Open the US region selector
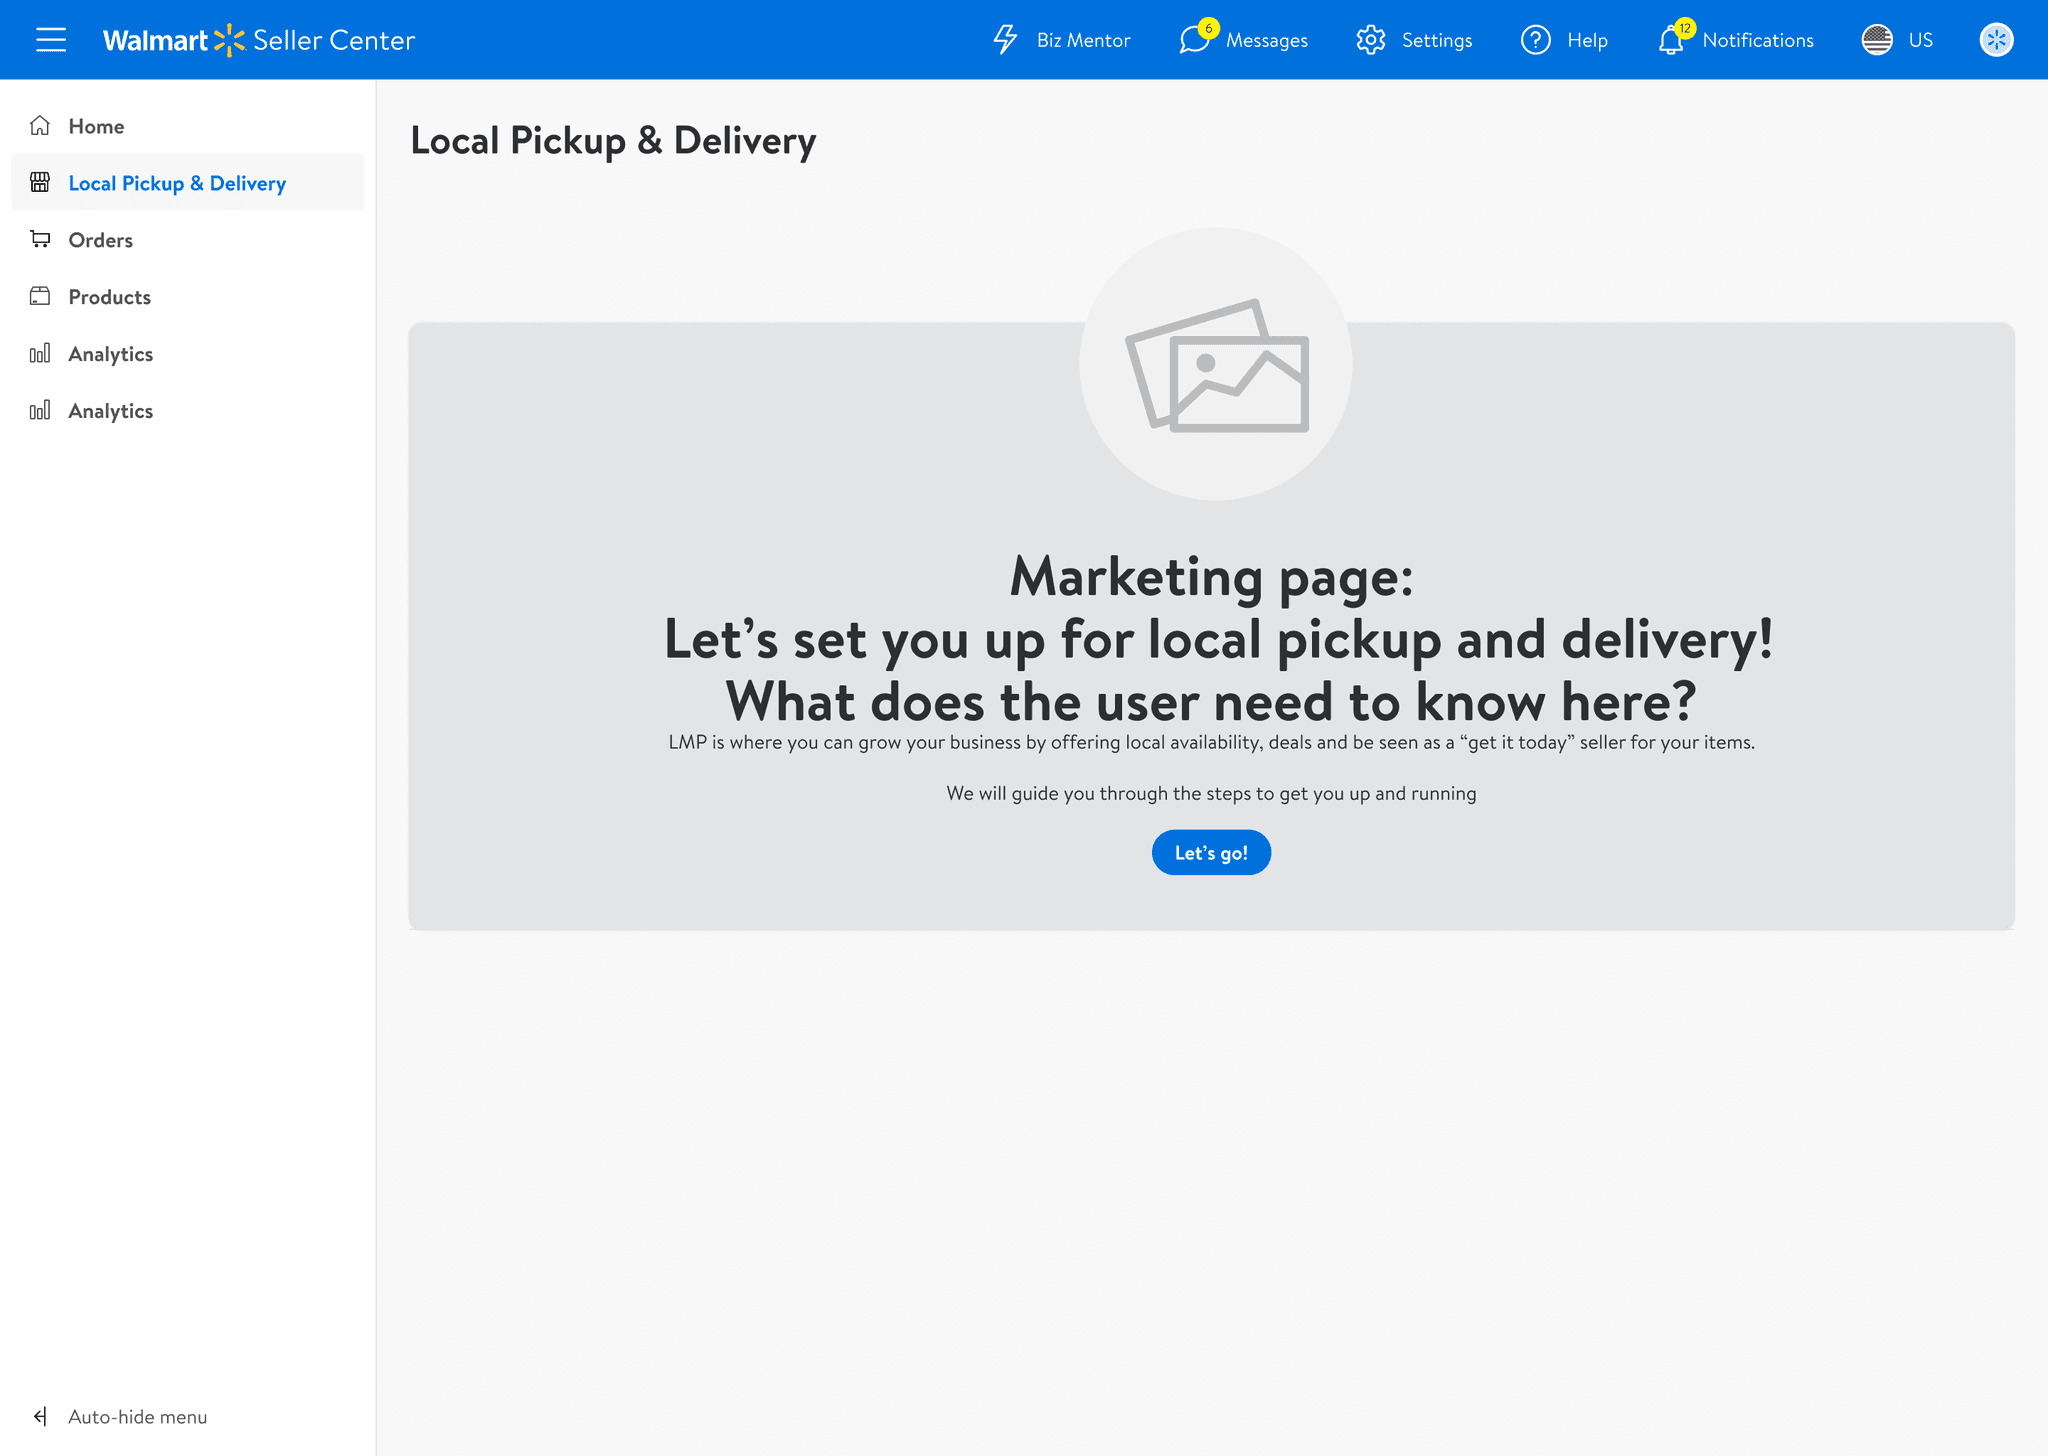 click(1920, 40)
